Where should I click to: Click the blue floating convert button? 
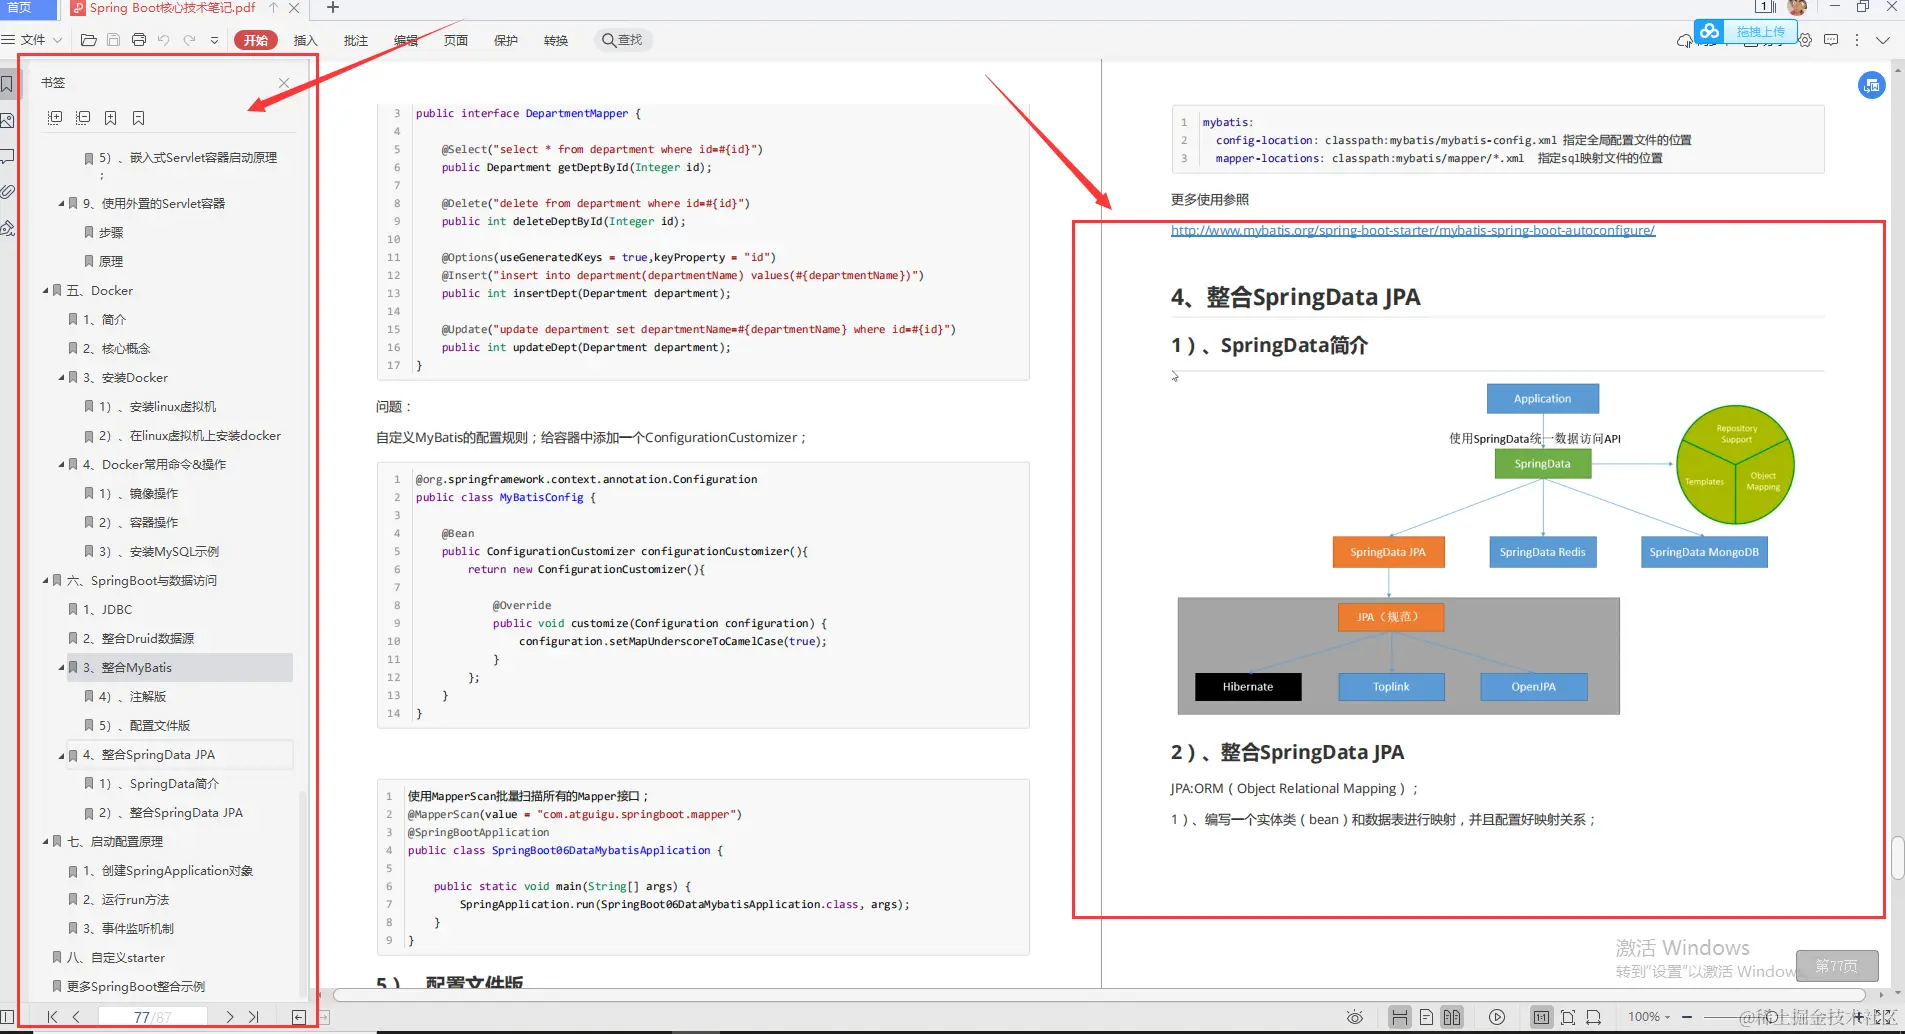coord(1871,86)
